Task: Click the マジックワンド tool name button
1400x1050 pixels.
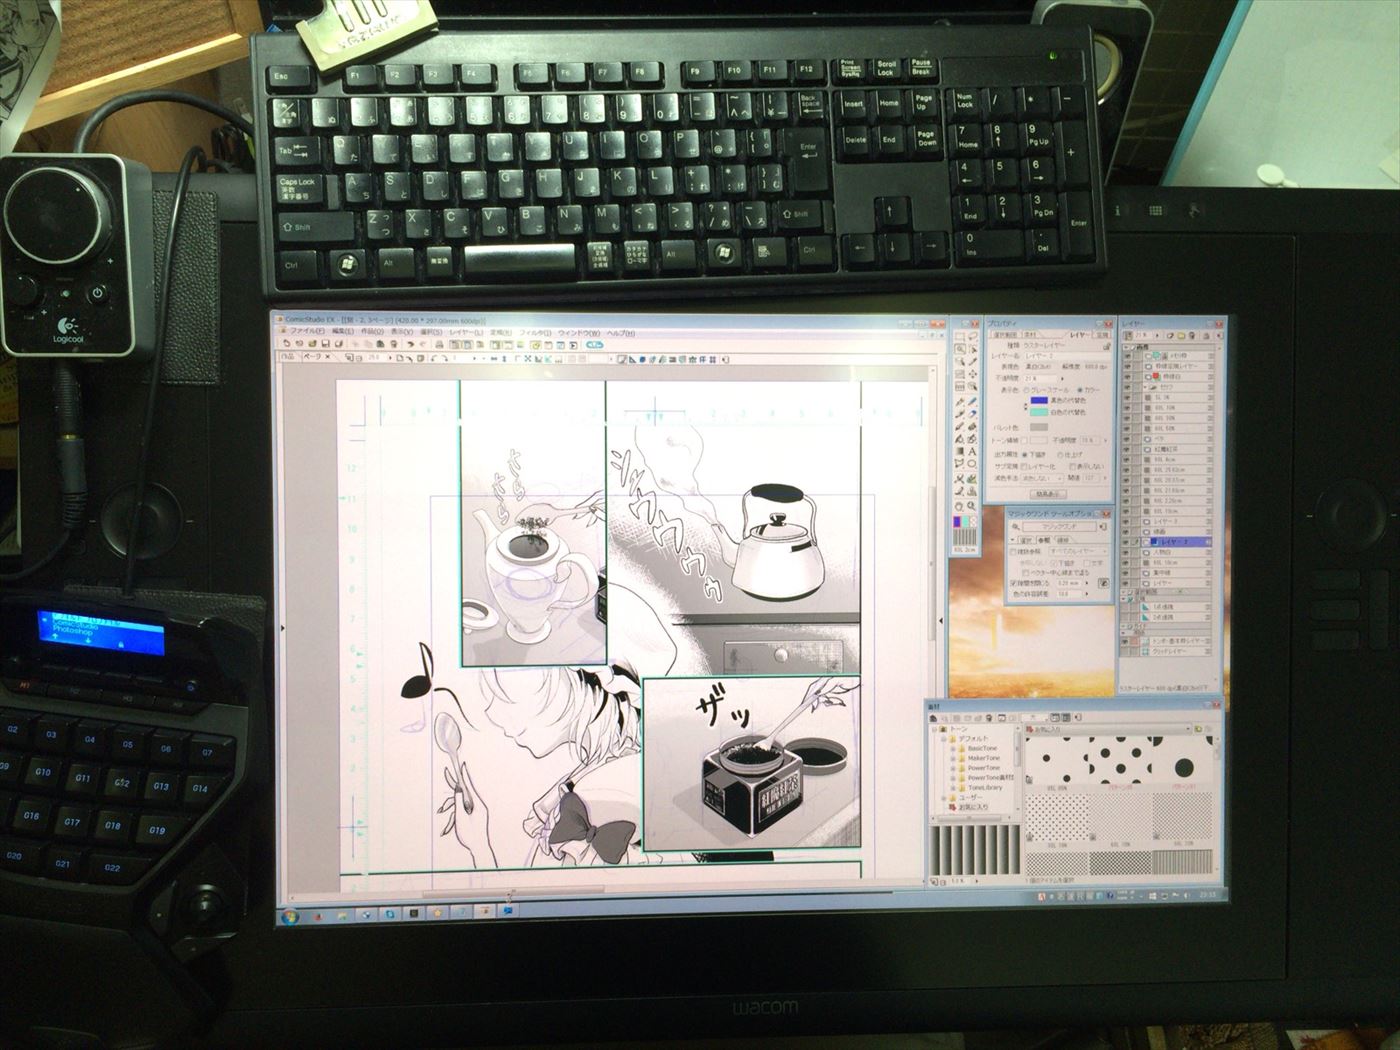Action: pyautogui.click(x=1059, y=525)
